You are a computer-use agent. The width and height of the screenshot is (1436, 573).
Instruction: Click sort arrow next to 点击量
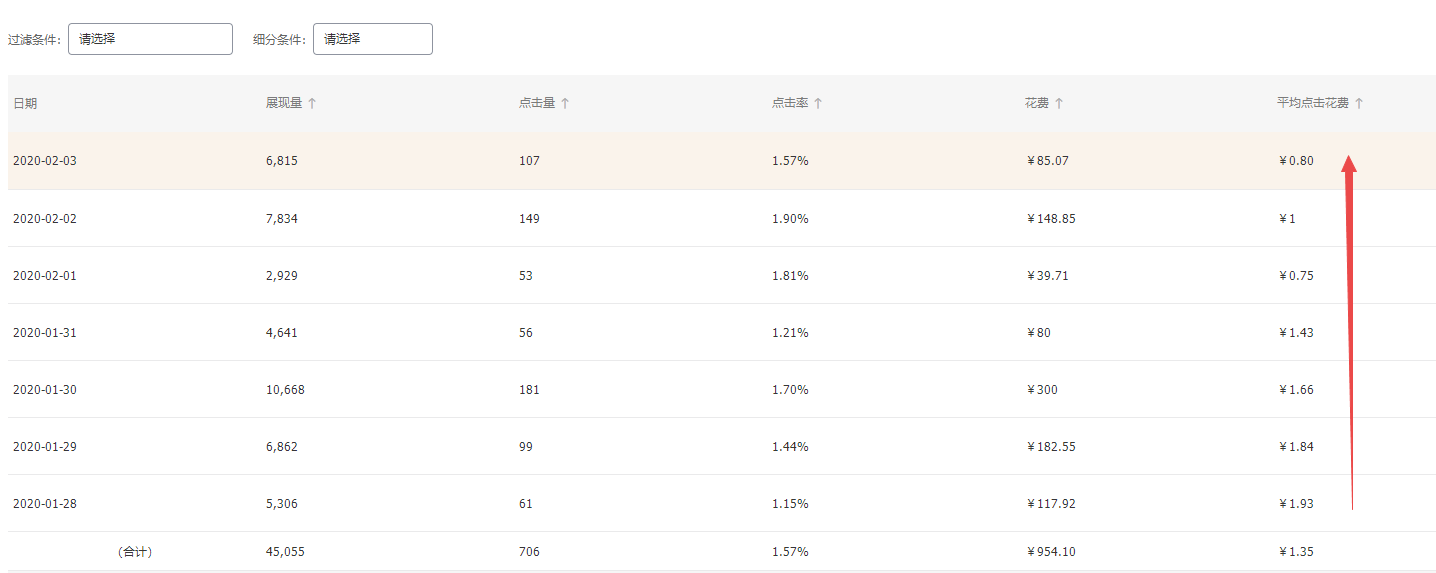click(x=565, y=103)
